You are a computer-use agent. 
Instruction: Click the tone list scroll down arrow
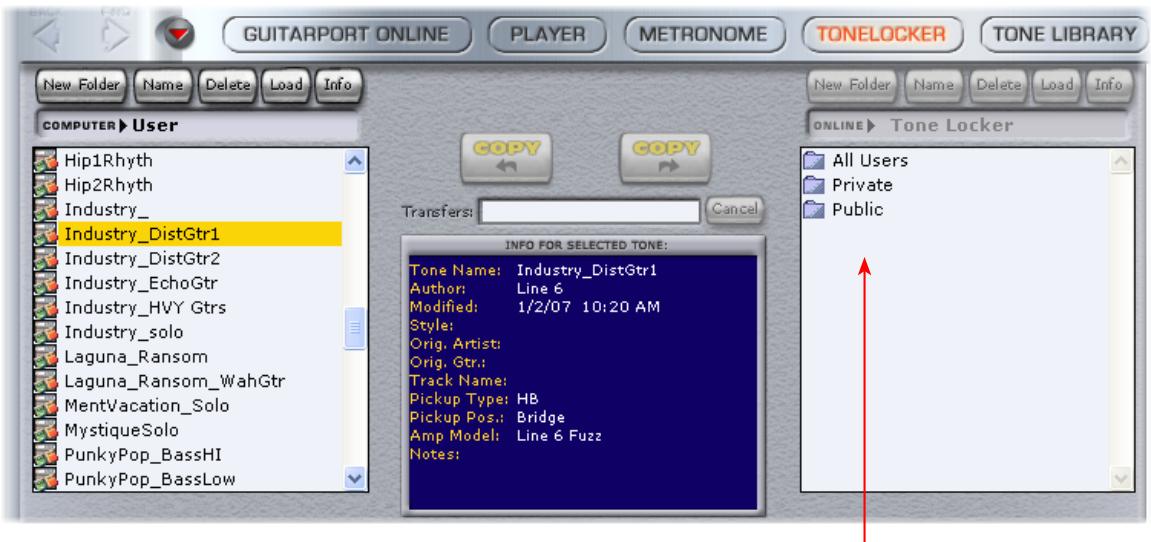coord(355,478)
